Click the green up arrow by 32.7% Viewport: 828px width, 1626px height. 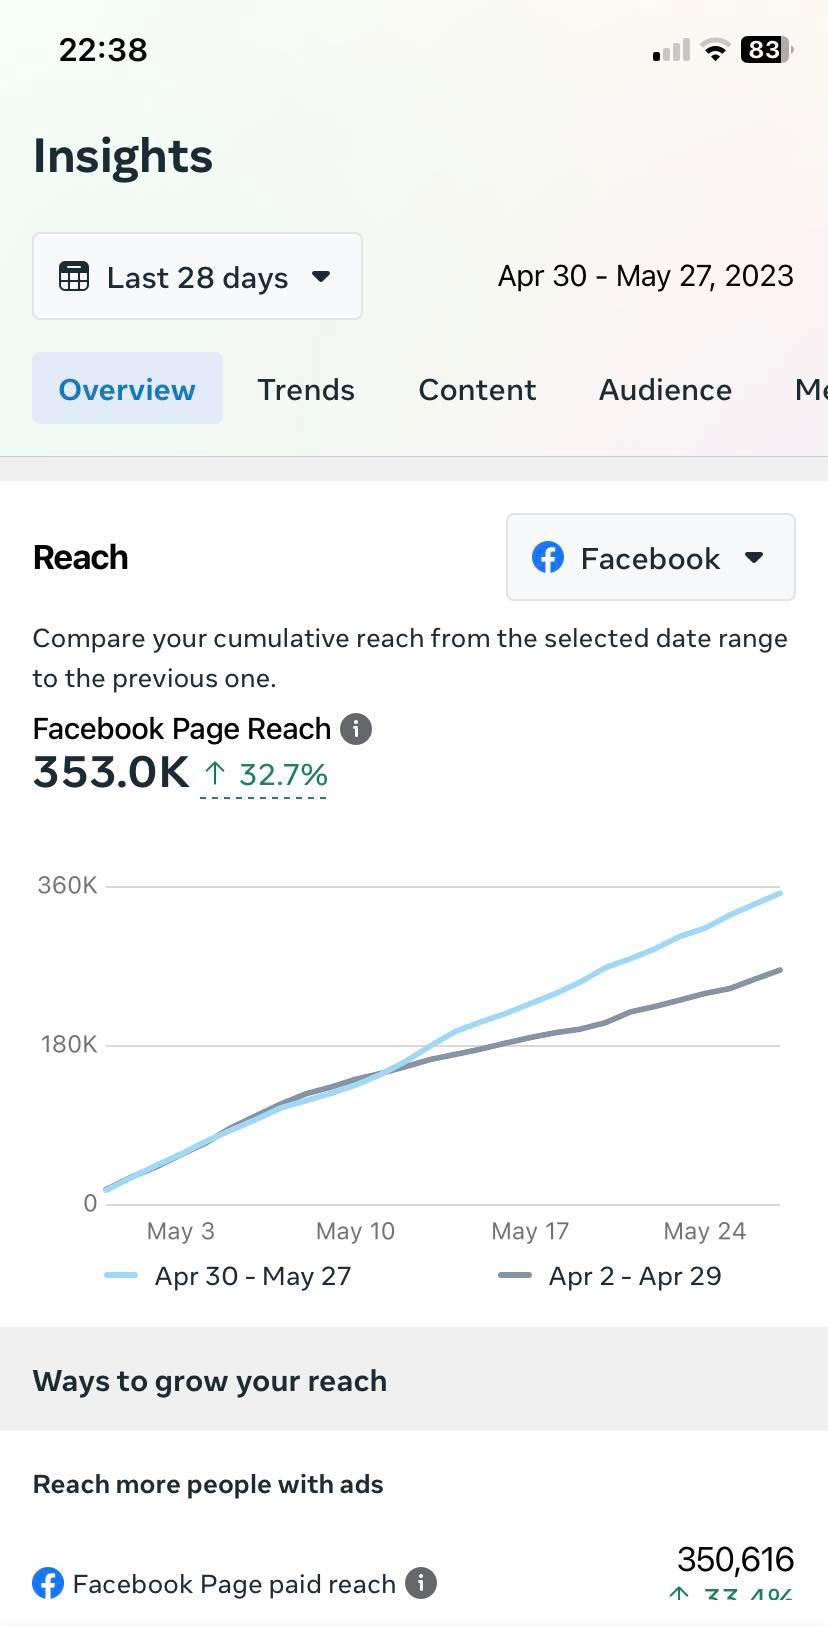click(214, 773)
